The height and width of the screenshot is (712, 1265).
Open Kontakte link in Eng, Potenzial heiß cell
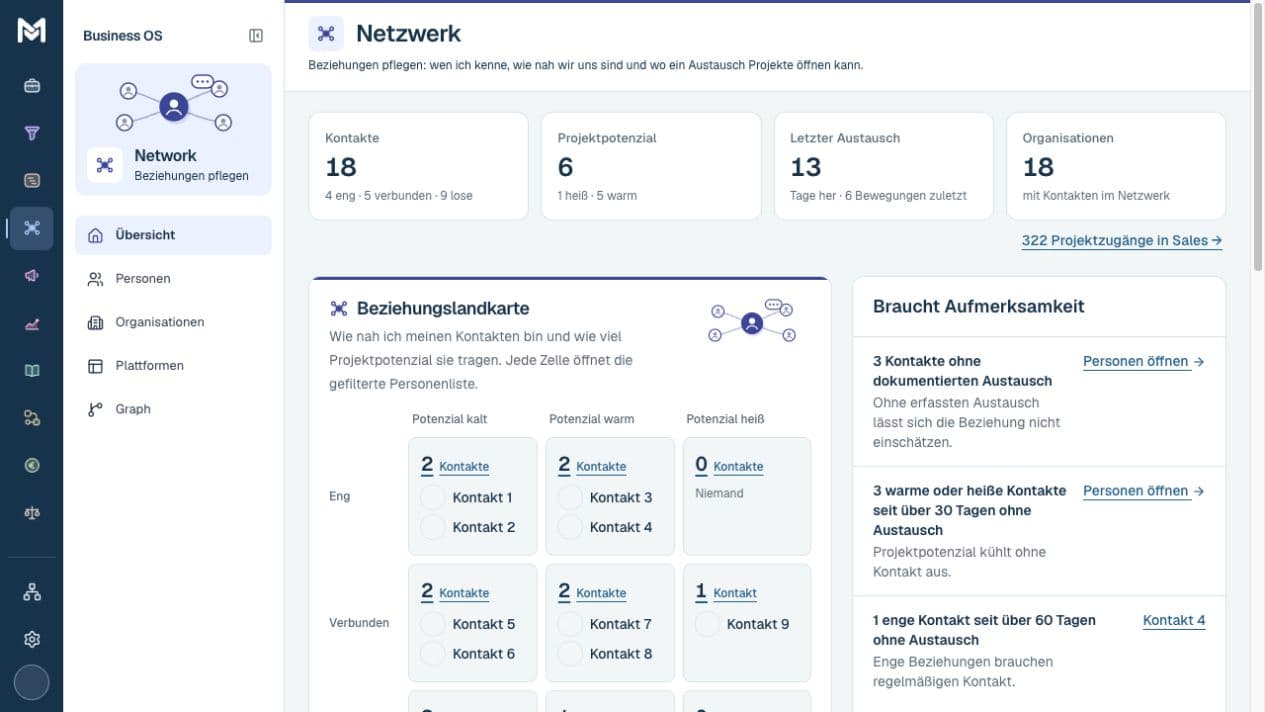[x=738, y=467]
